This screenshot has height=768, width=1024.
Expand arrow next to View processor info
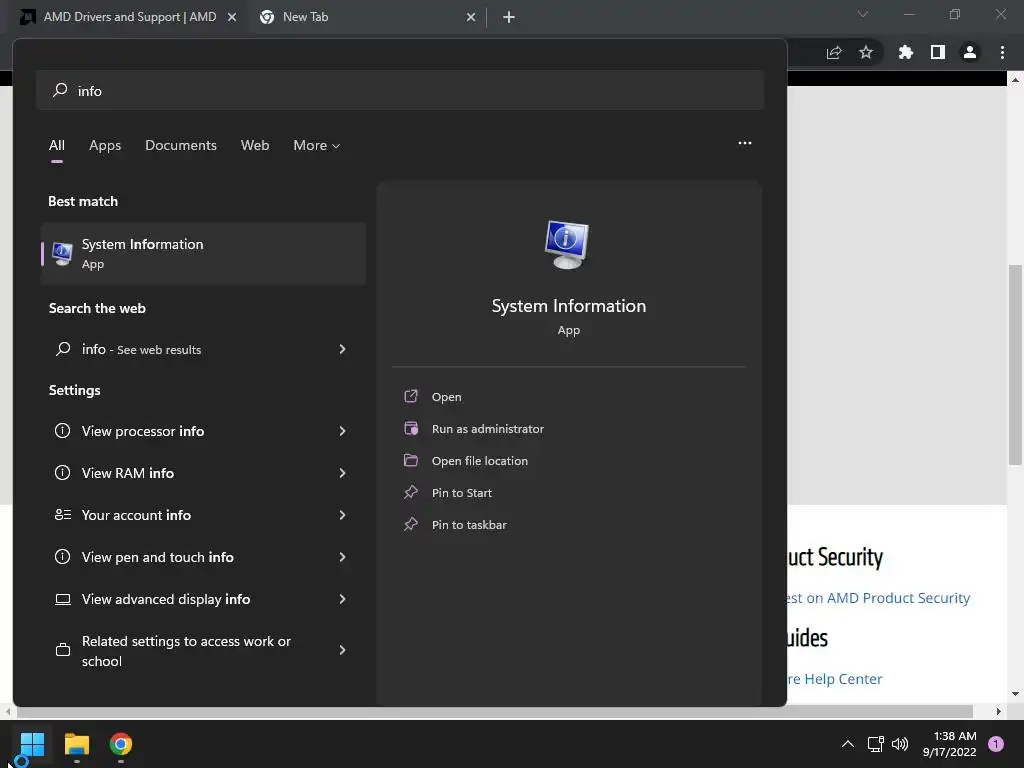point(342,431)
